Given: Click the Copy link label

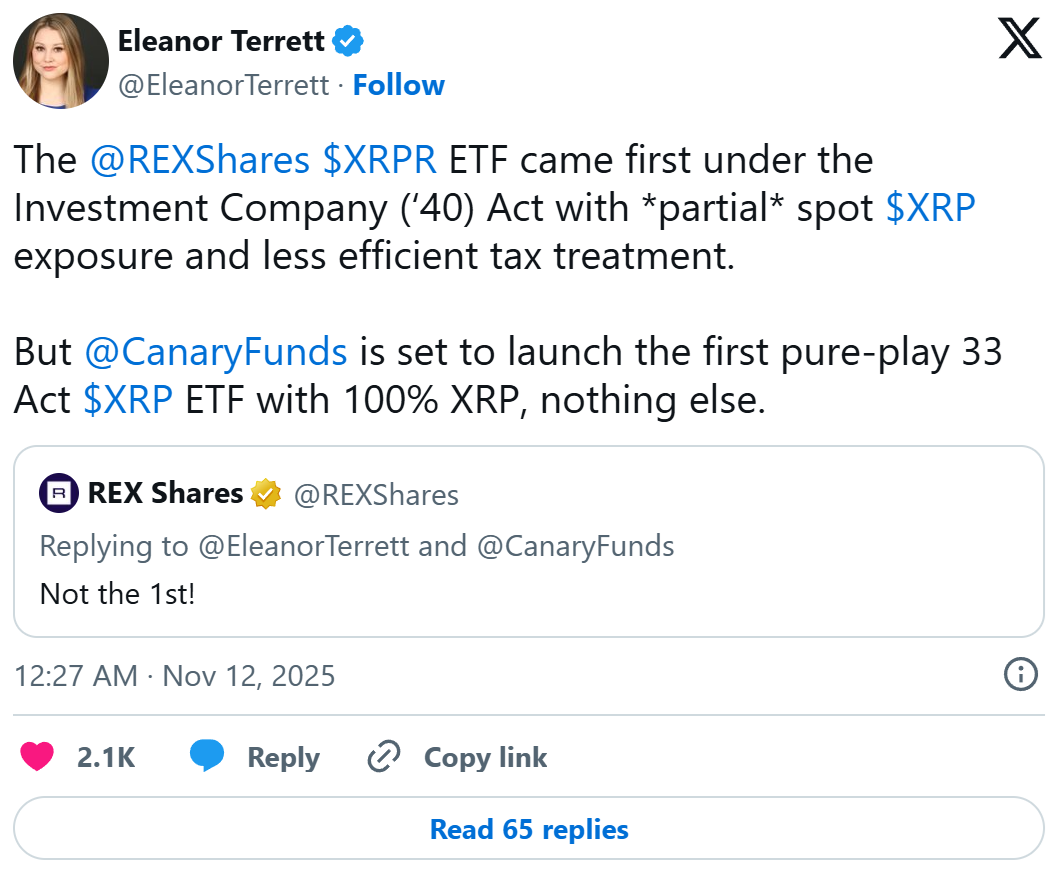Looking at the screenshot, I should (486, 757).
